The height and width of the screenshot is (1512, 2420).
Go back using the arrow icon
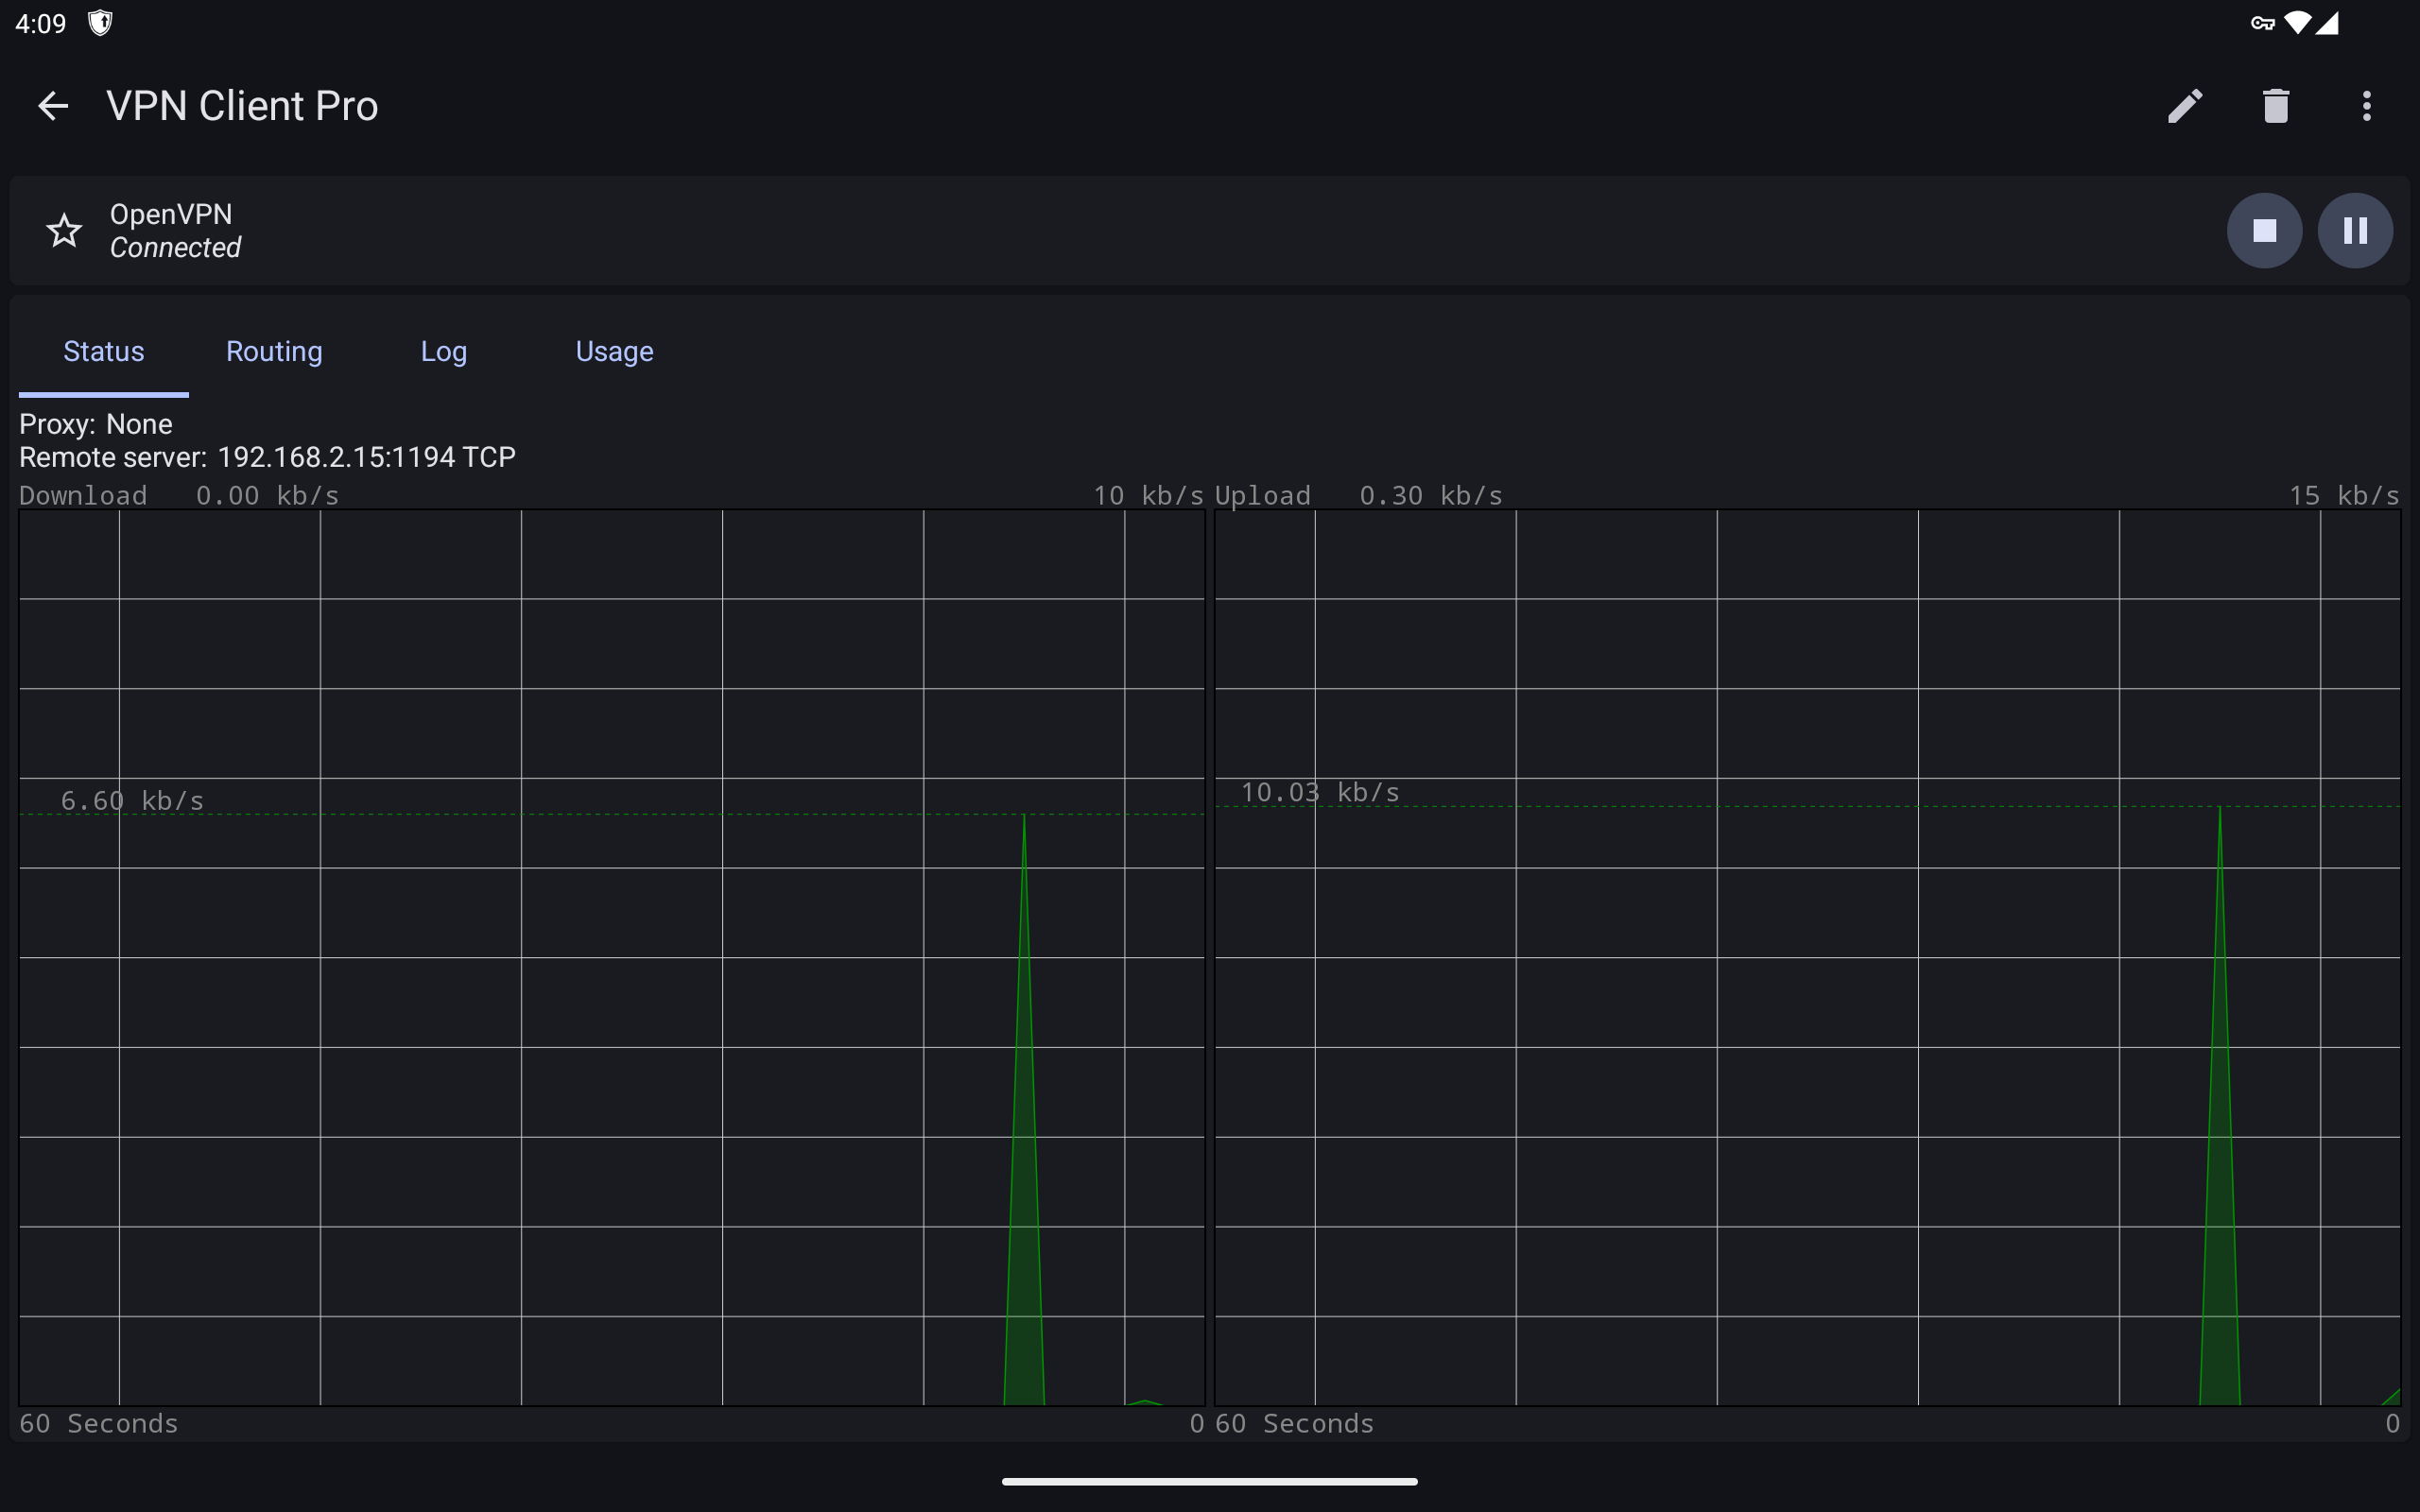coord(53,106)
